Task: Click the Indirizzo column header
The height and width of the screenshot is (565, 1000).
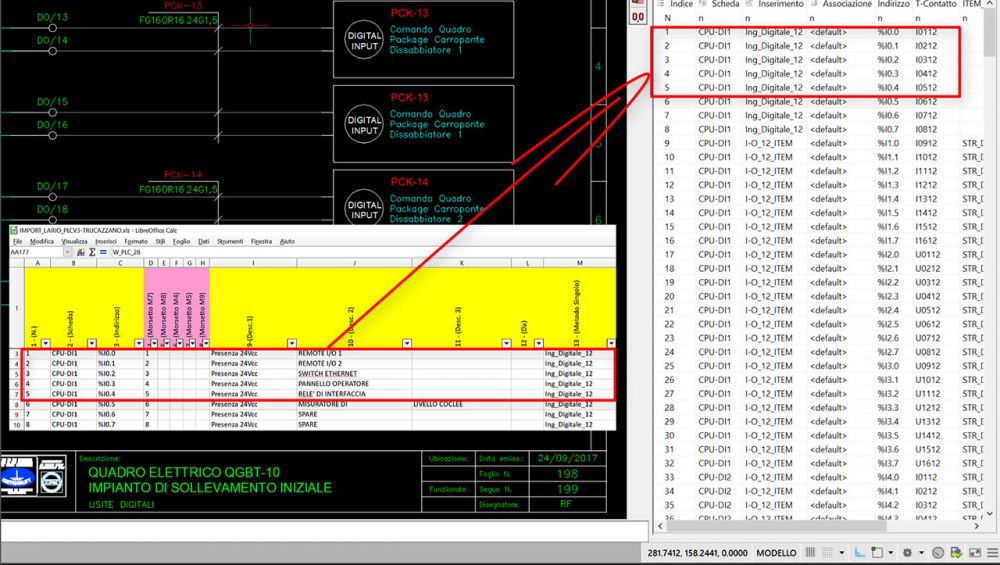Action: pos(894,5)
